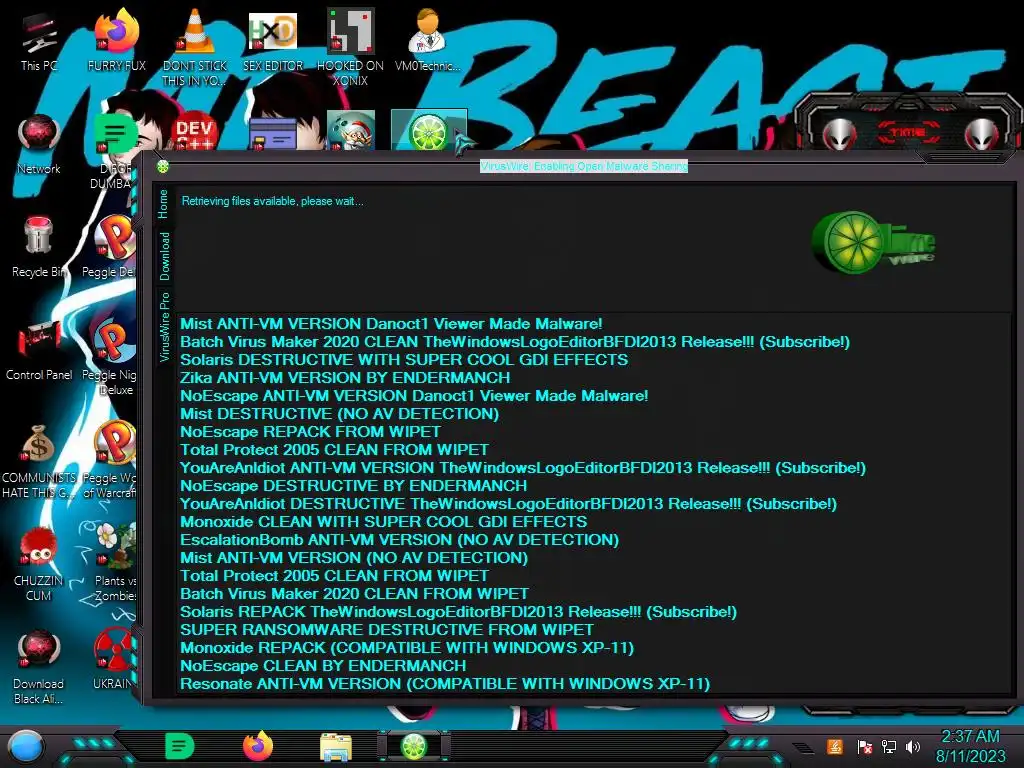Select Zika ANTI-VM VERSION BY ENDERMANCH
The height and width of the screenshot is (768, 1024).
[345, 378]
